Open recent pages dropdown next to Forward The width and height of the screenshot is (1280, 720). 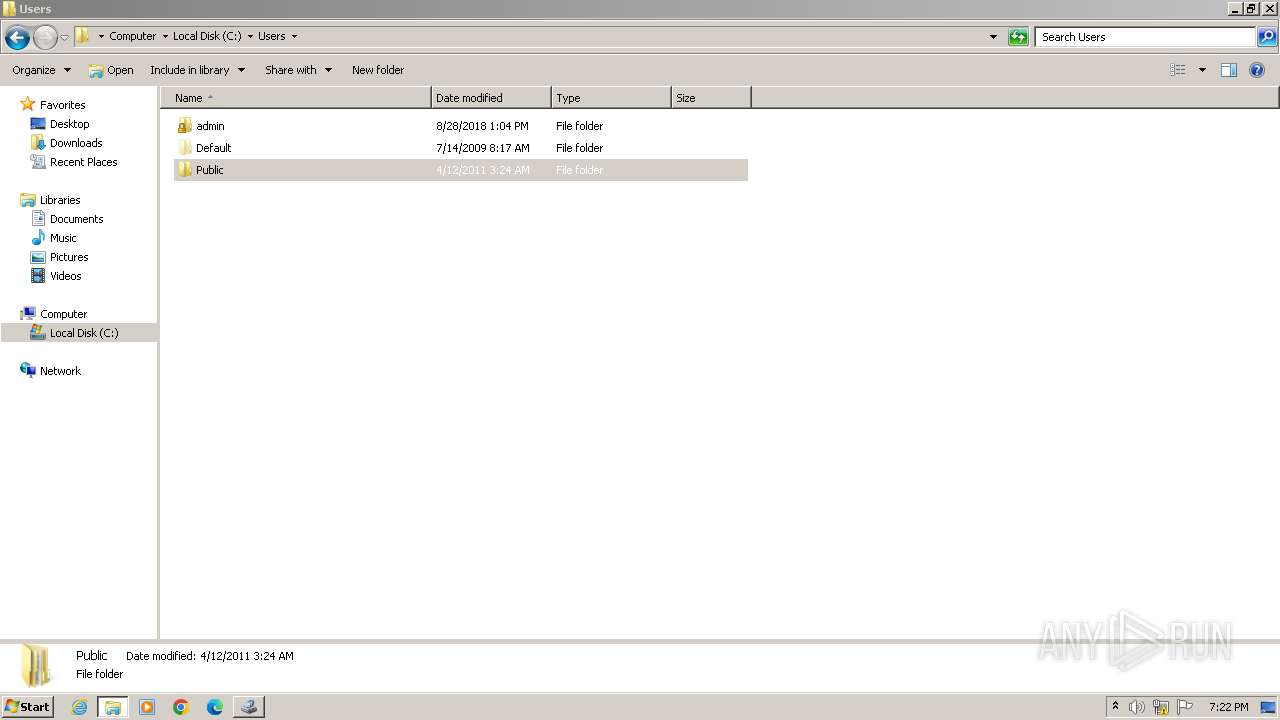[x=65, y=38]
